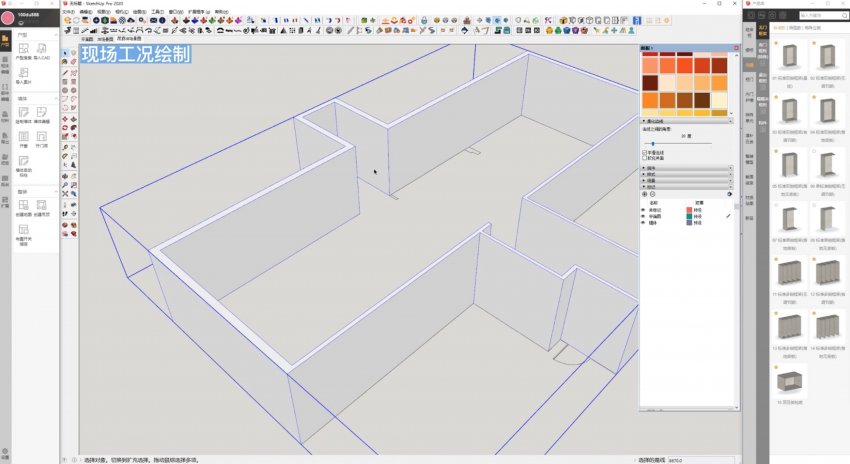Pick the salmon pink material swatch

pos(650,66)
